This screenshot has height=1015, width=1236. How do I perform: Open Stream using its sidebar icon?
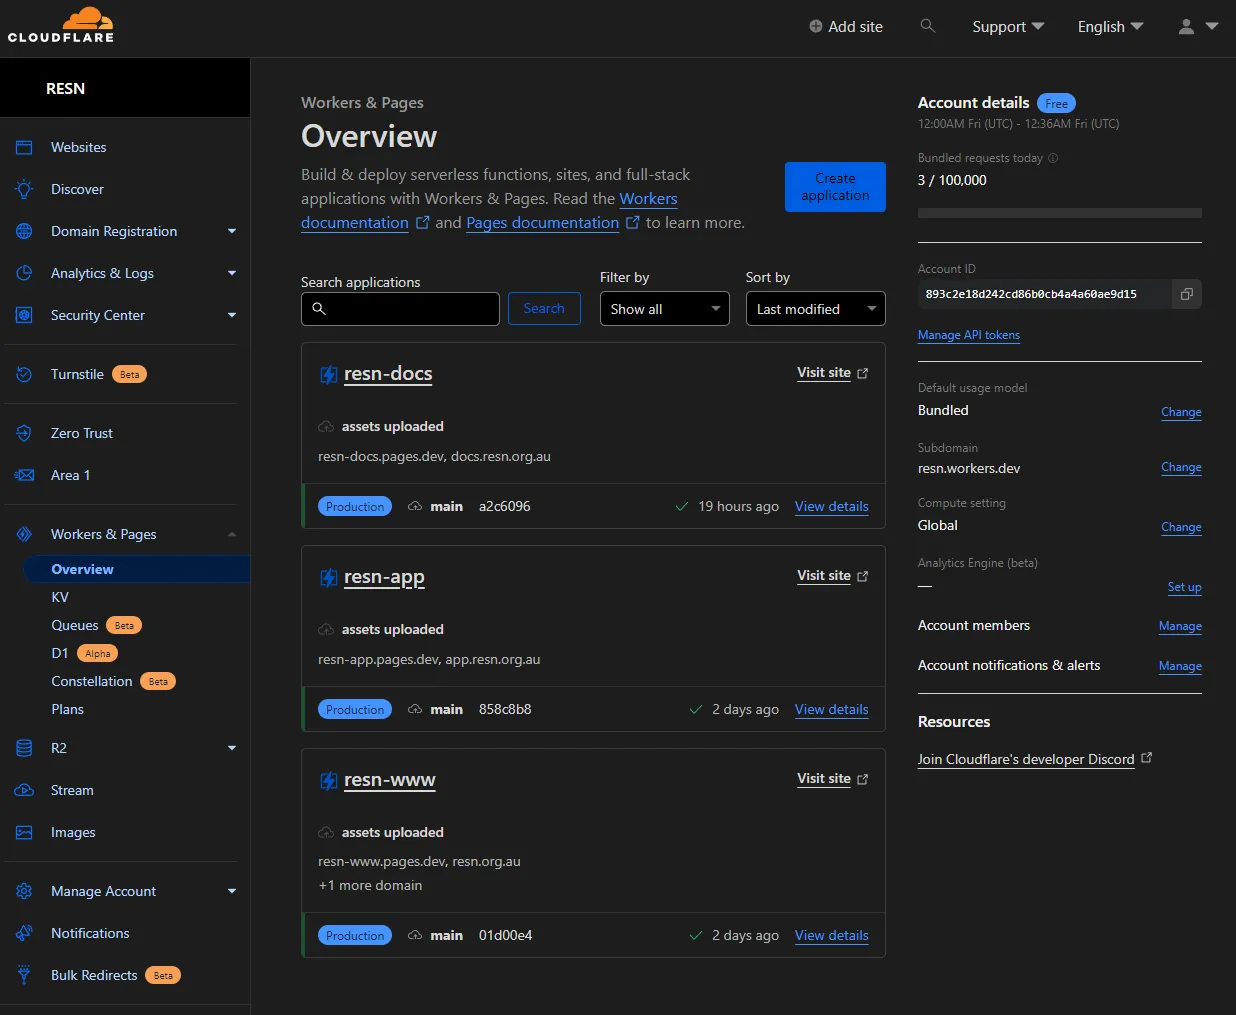click(24, 789)
